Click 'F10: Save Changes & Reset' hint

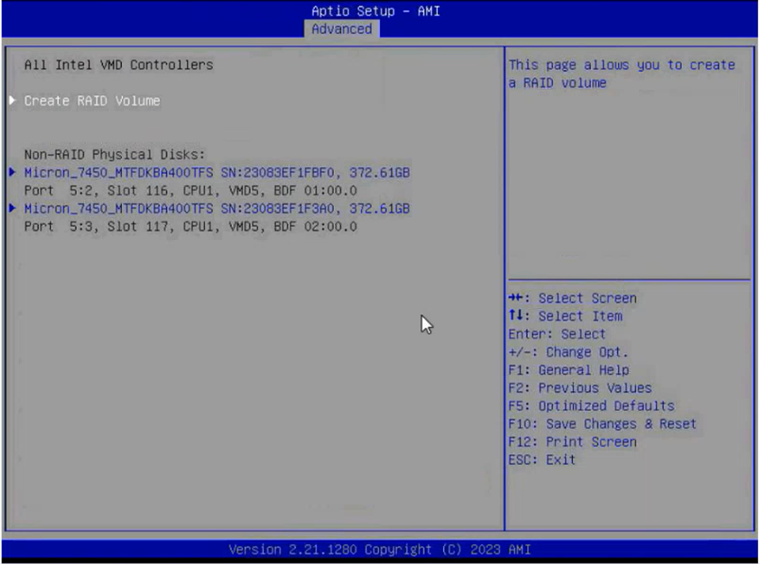(x=602, y=423)
